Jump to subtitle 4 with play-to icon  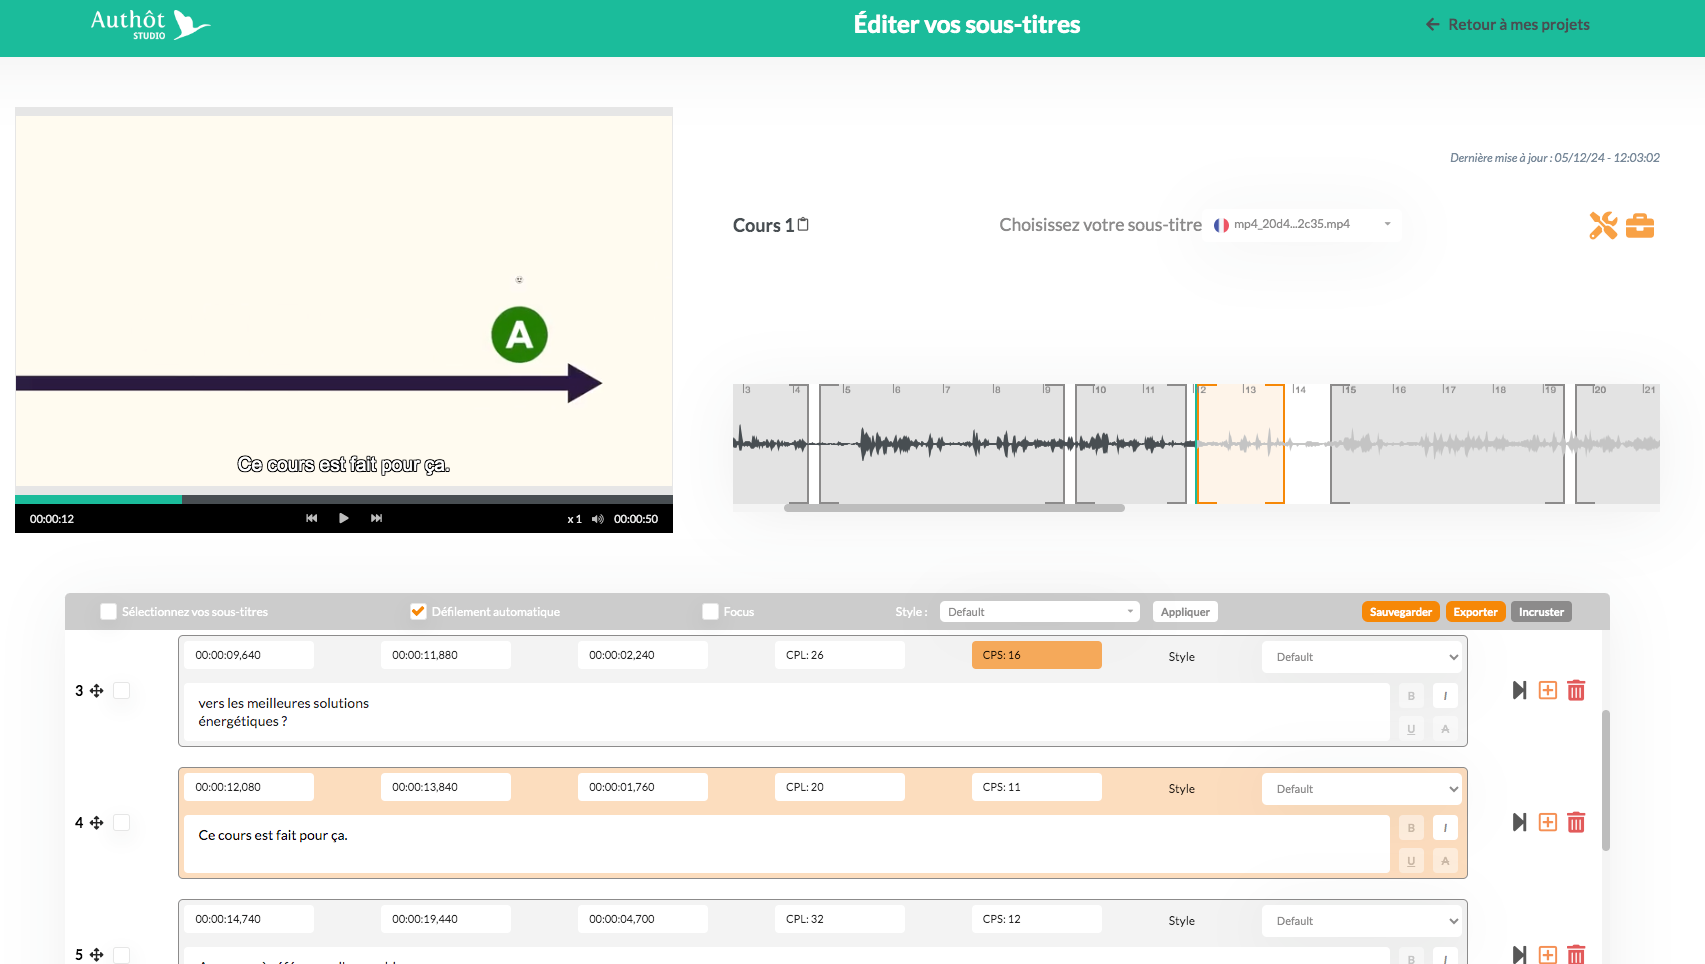point(1519,822)
